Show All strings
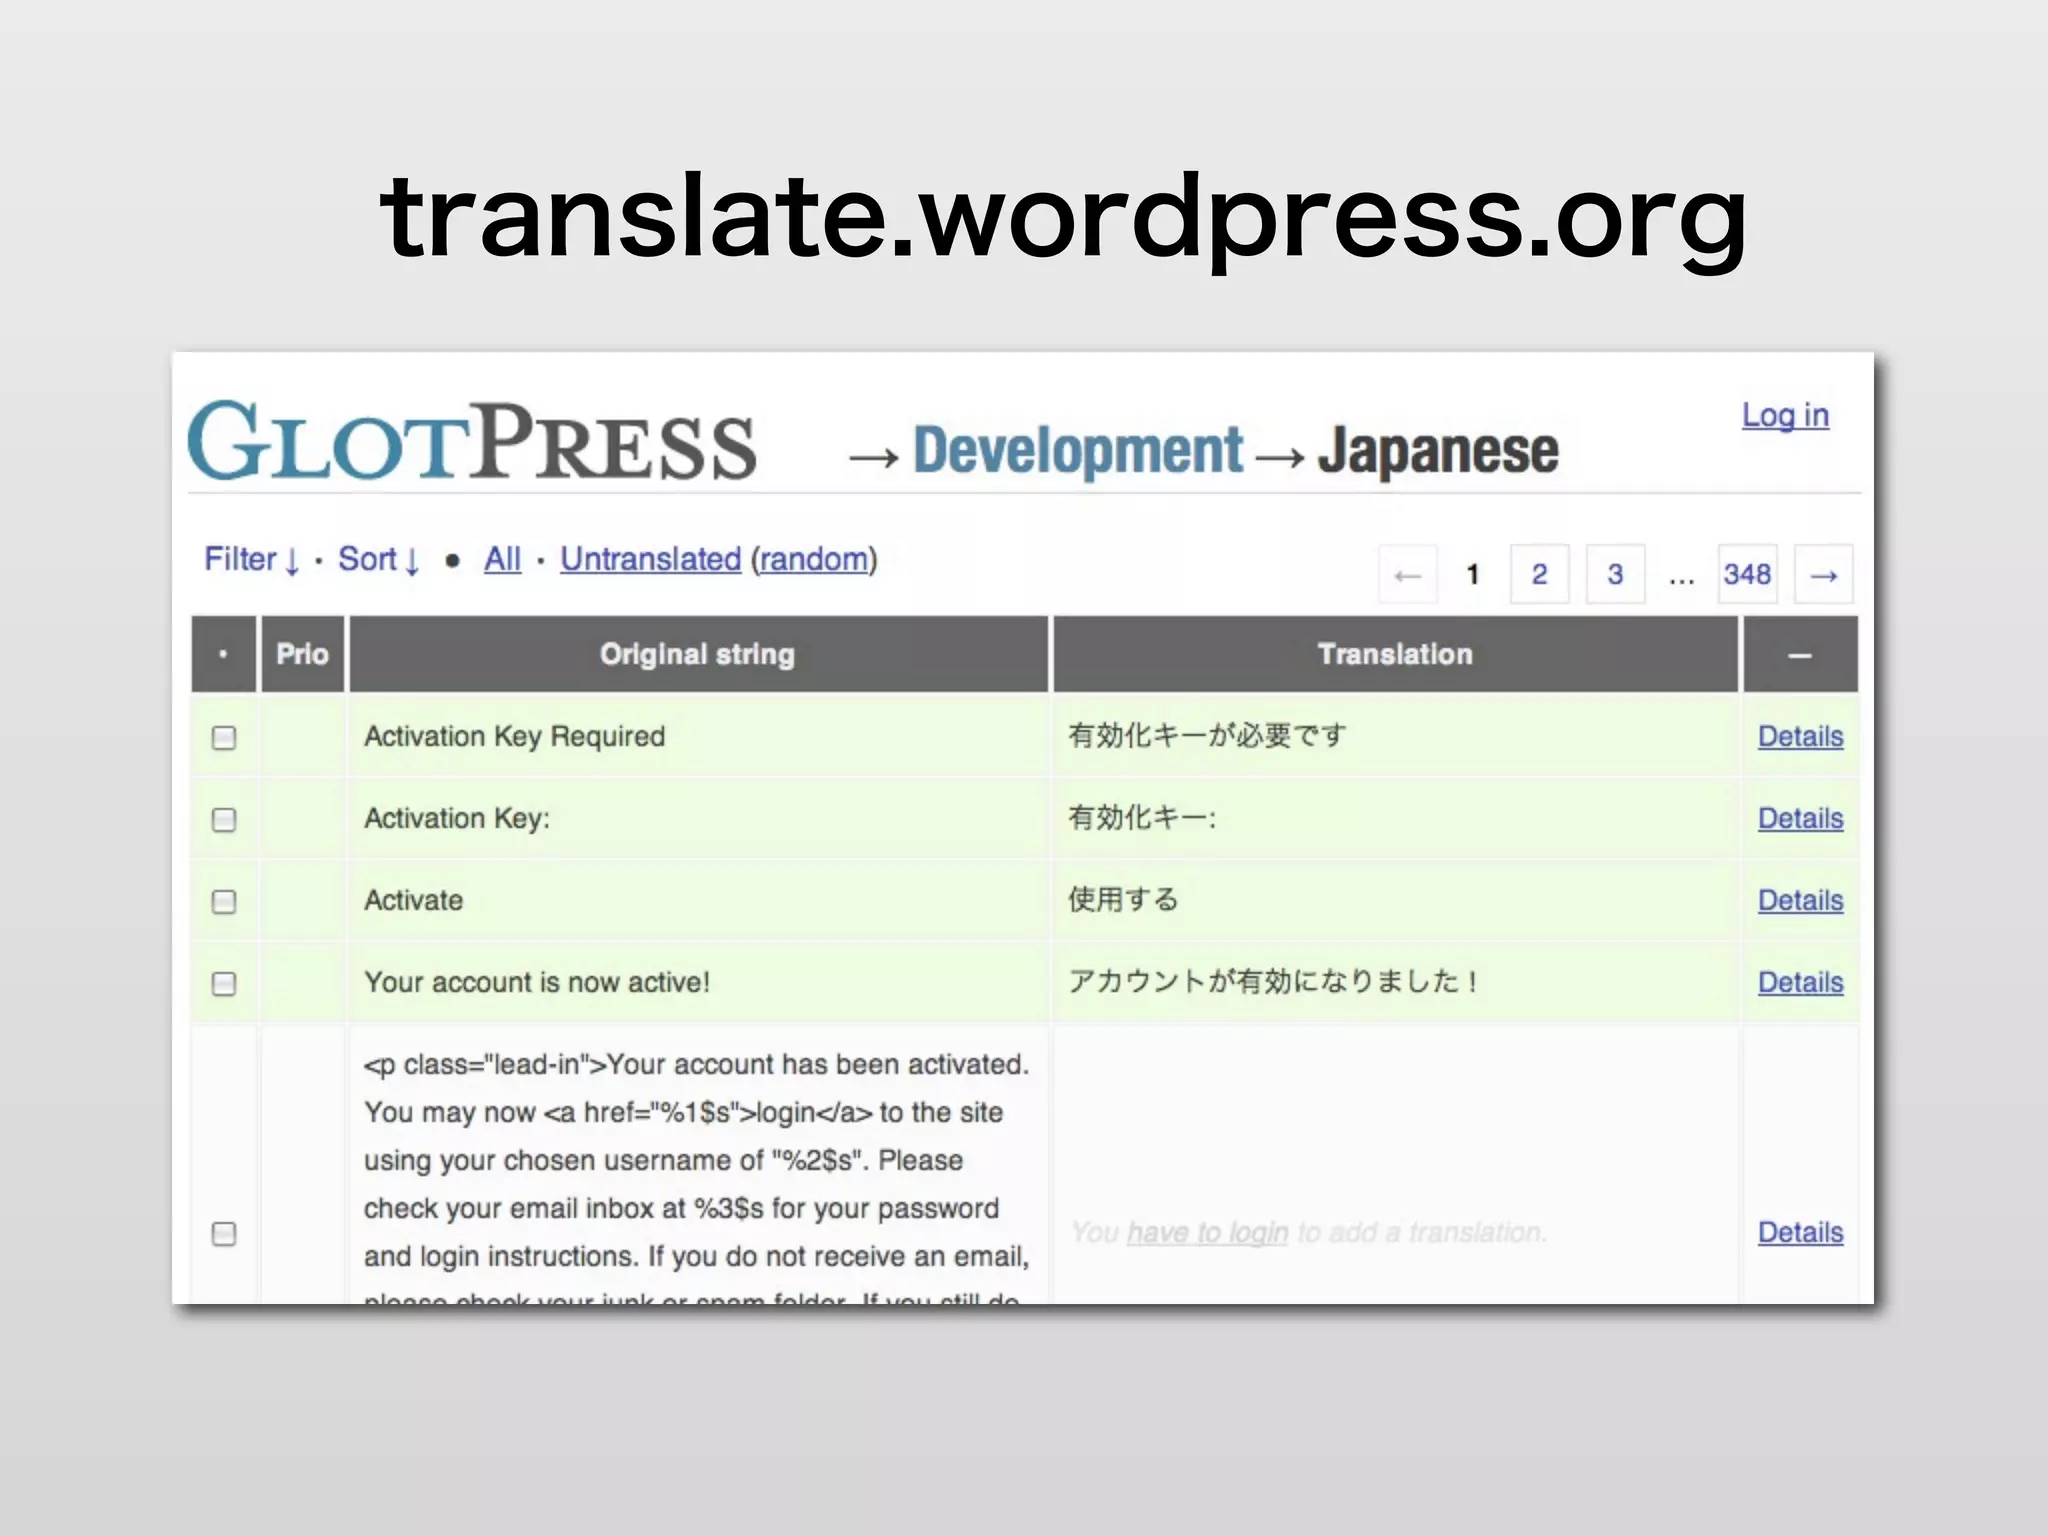Image resolution: width=2048 pixels, height=1536 pixels. 502,559
